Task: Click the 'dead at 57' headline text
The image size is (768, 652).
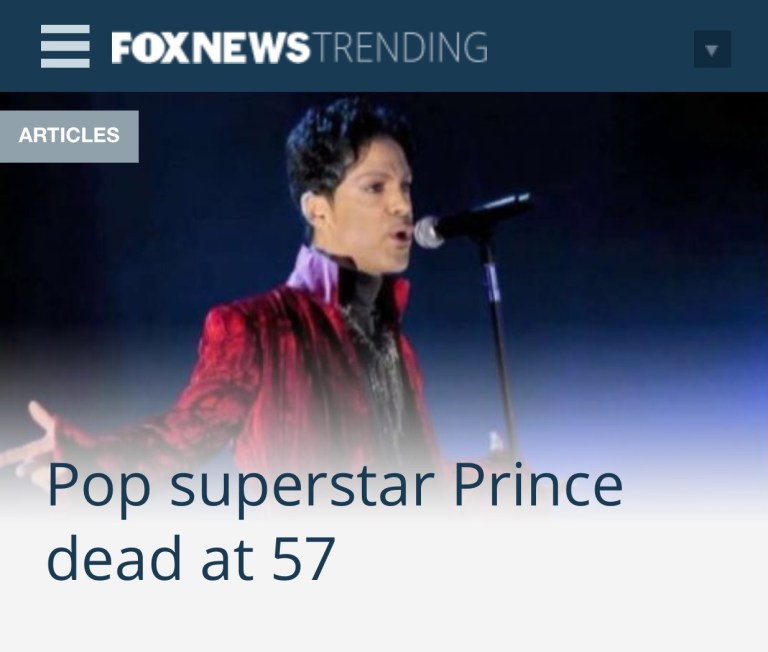Action: pos(192,558)
